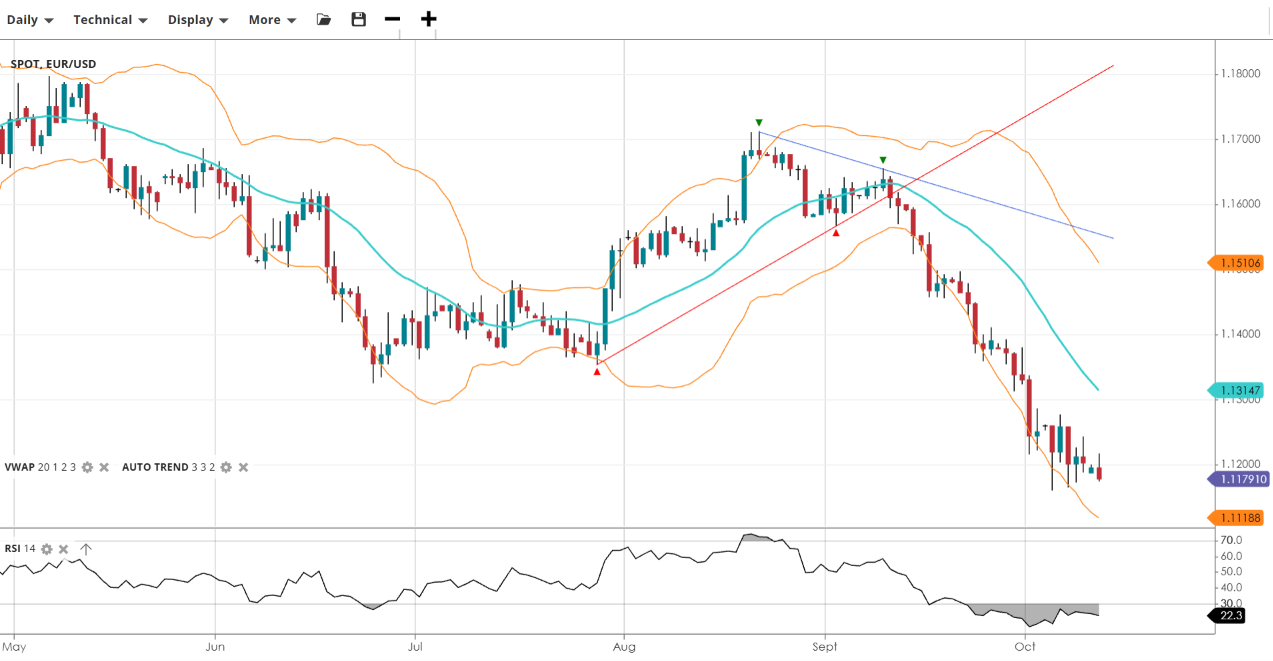This screenshot has width=1273, height=661.
Task: Open AUTO TREND settings gear
Action: [x=226, y=467]
